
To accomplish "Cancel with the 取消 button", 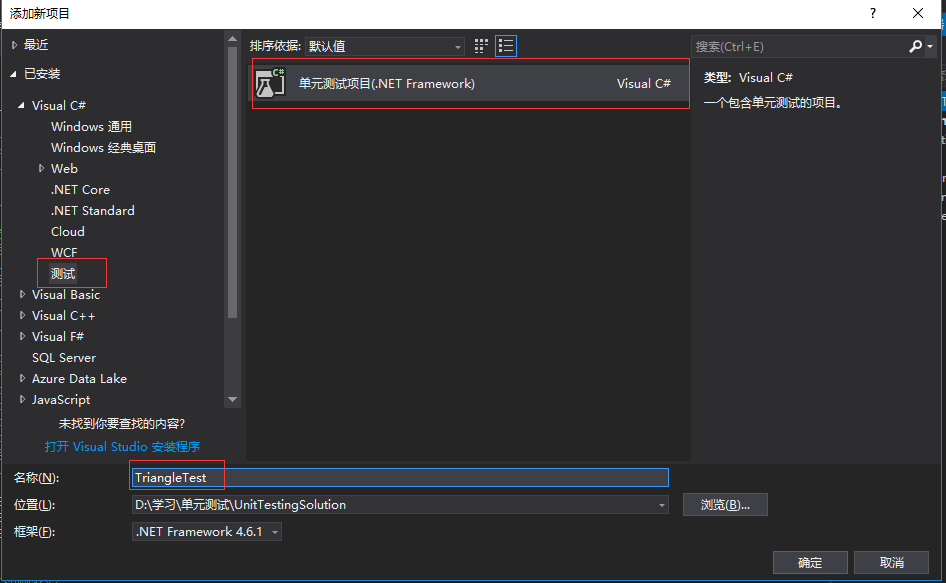I will click(x=891, y=562).
